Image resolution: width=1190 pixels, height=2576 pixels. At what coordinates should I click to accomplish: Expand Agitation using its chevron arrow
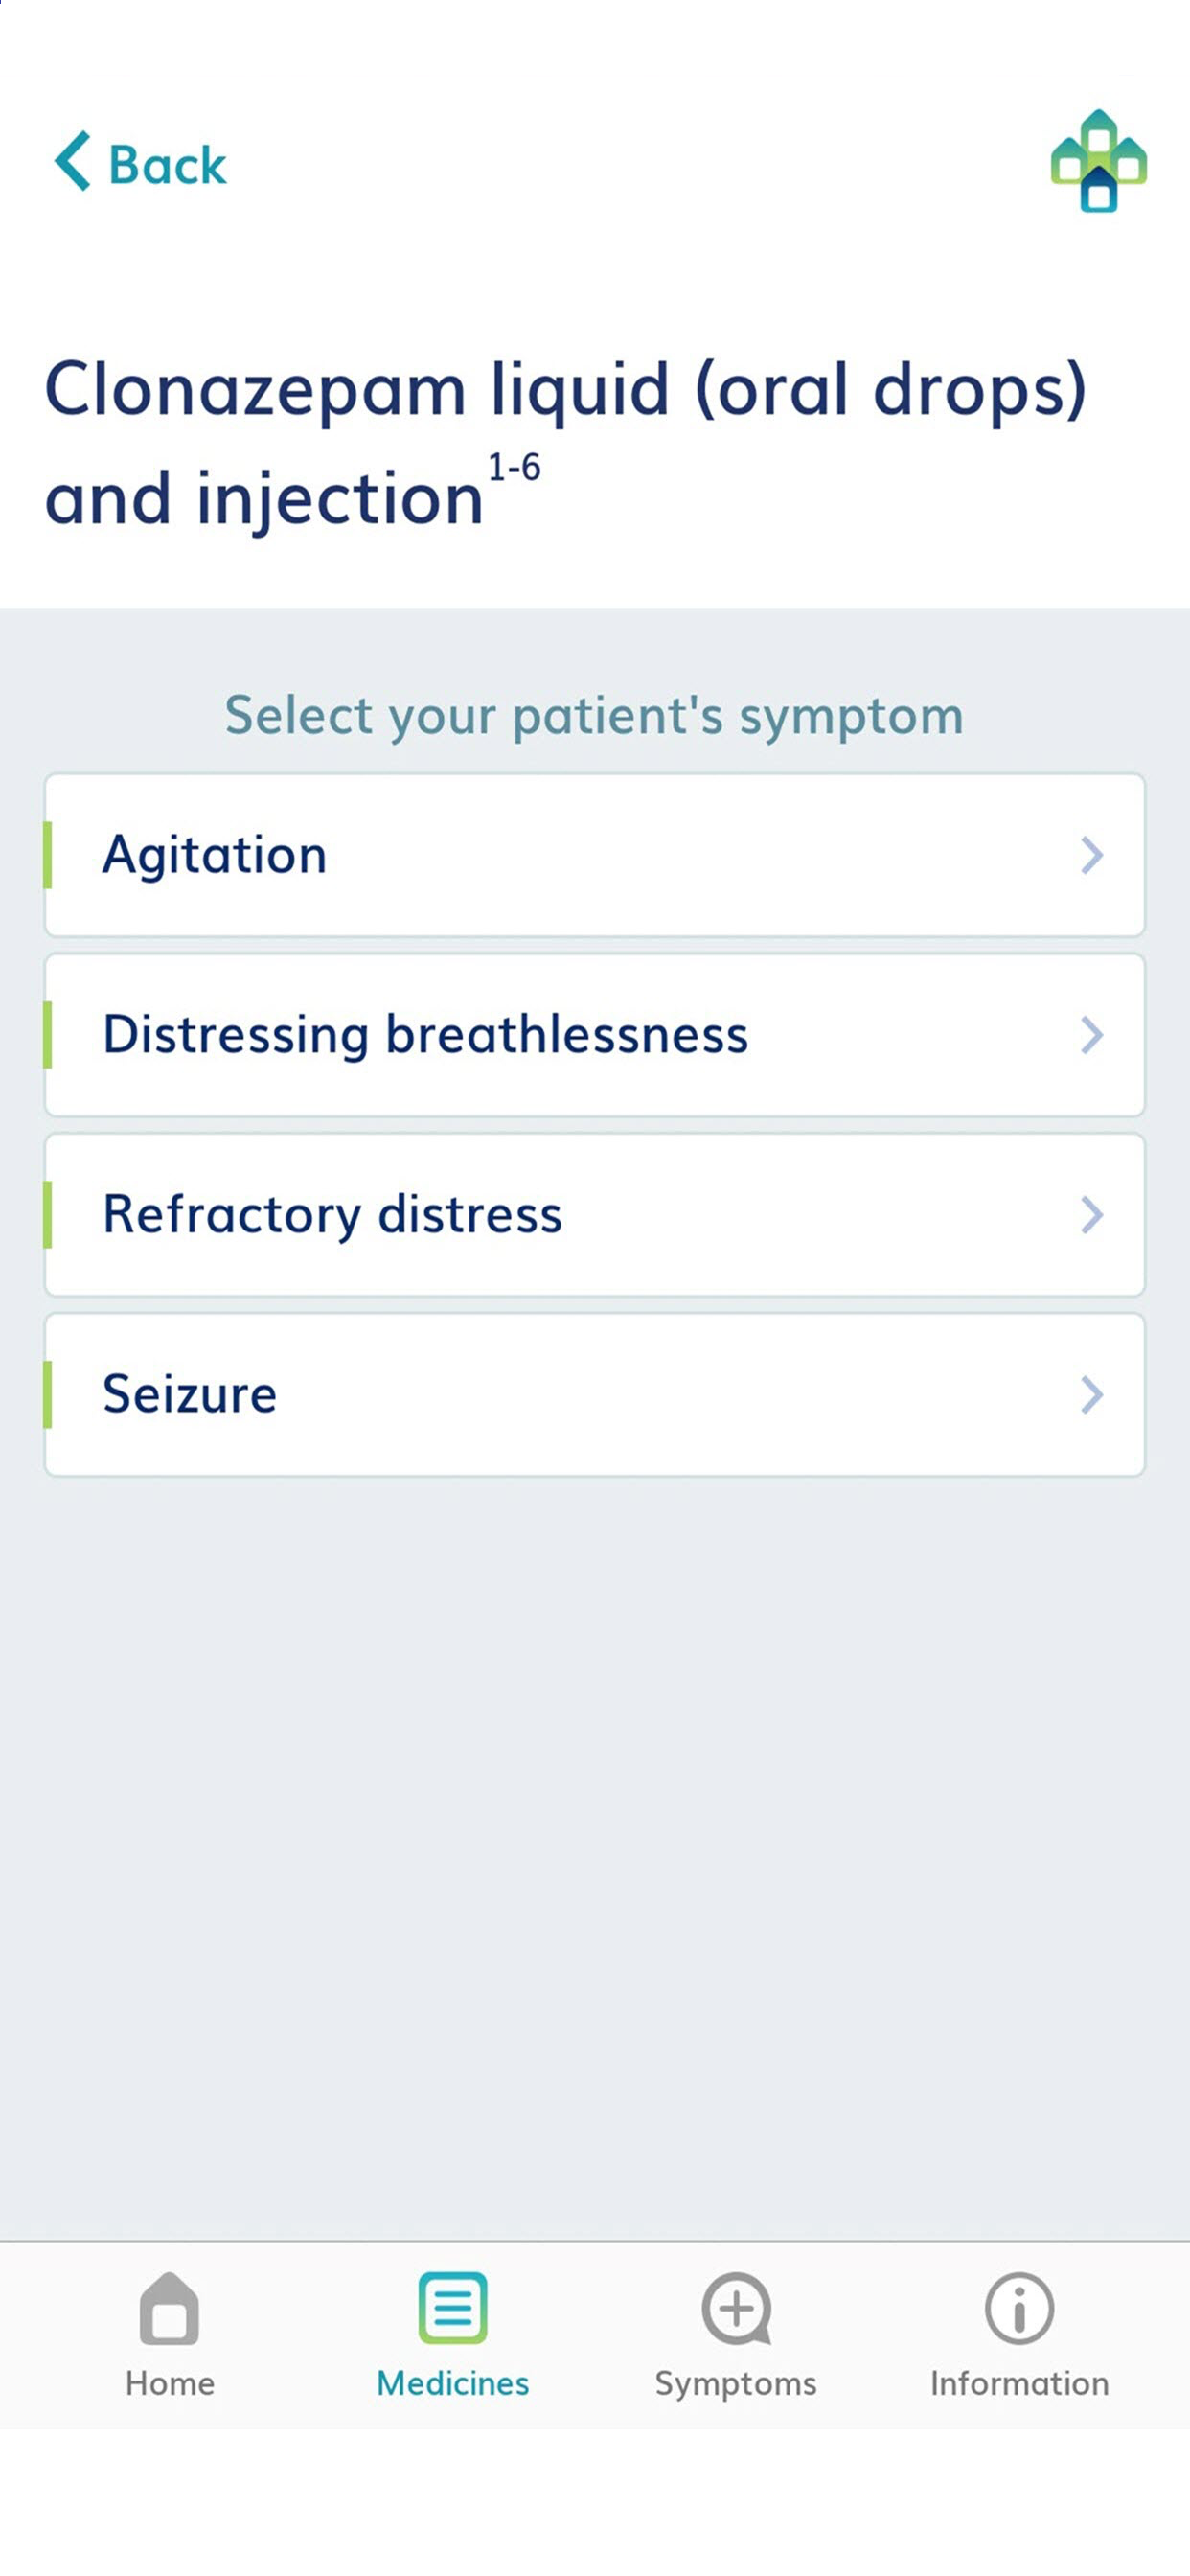[1092, 855]
